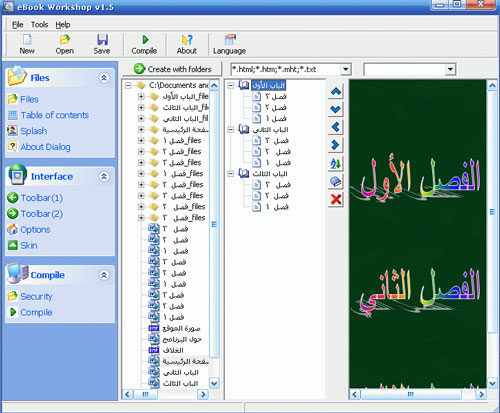Move the selected item up with the blue up arrow
This screenshot has width=500, height=413.
pos(336,91)
